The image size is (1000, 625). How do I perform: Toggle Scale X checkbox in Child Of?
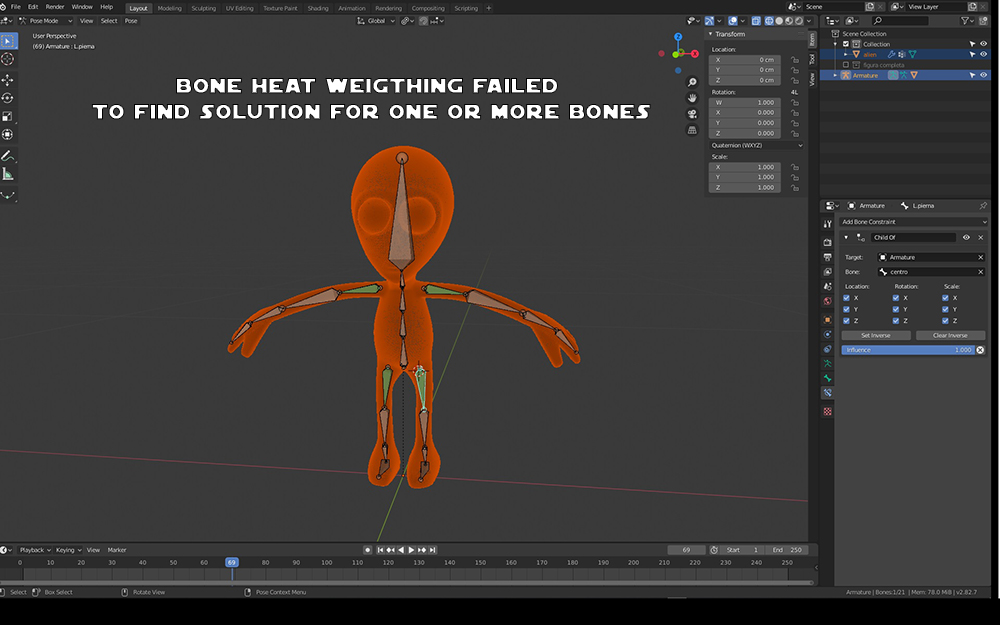945,298
